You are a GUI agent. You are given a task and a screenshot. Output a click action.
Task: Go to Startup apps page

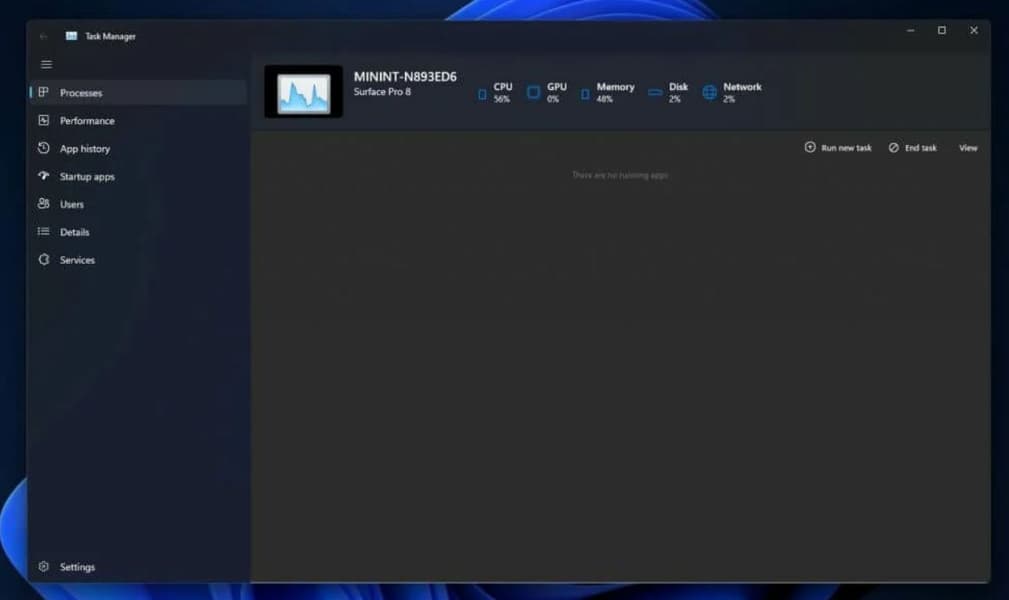coord(87,176)
